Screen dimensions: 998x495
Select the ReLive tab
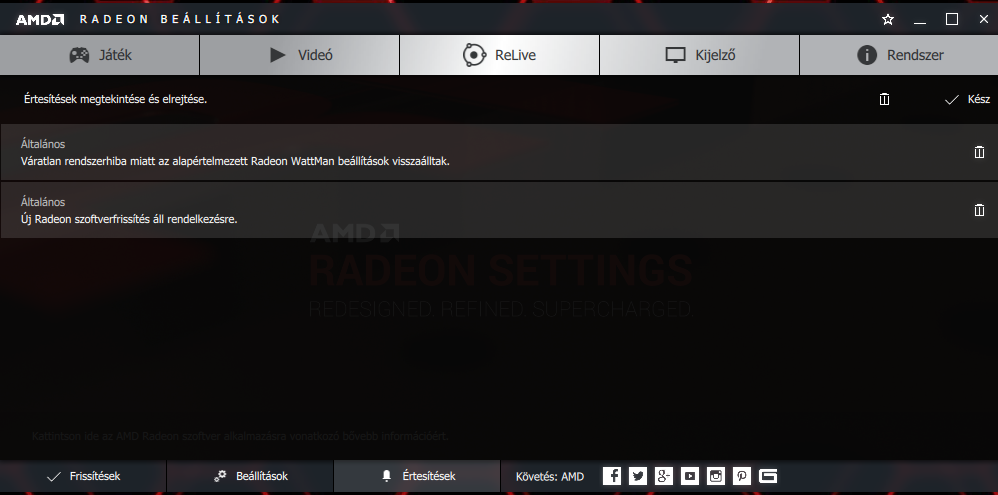pyautogui.click(x=499, y=55)
